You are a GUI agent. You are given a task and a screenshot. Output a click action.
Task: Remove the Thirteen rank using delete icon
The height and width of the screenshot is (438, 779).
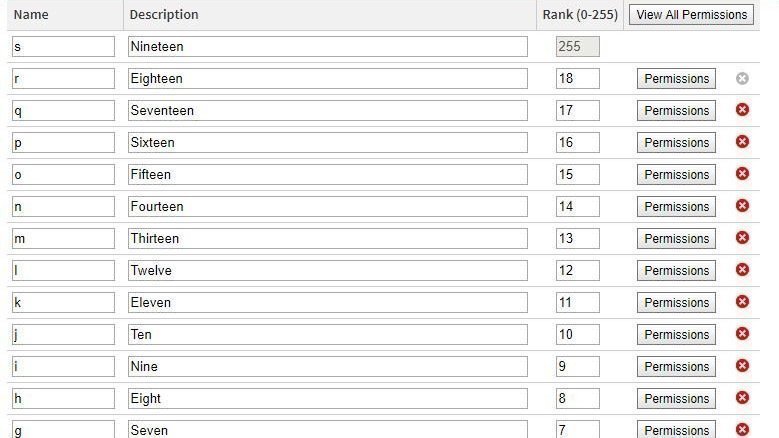click(742, 238)
